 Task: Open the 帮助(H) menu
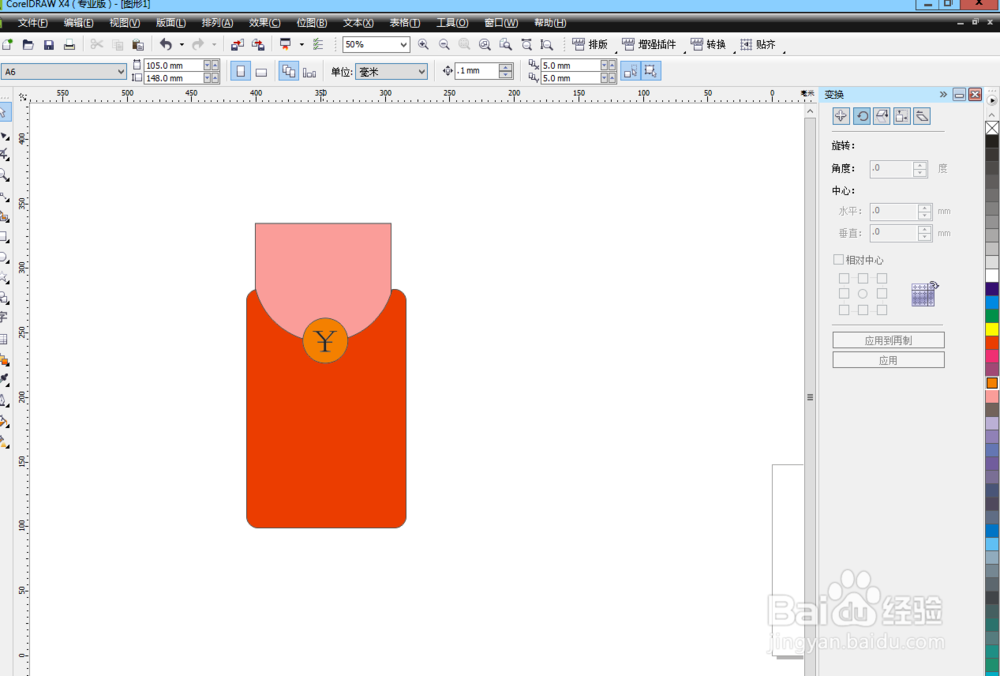click(x=550, y=23)
